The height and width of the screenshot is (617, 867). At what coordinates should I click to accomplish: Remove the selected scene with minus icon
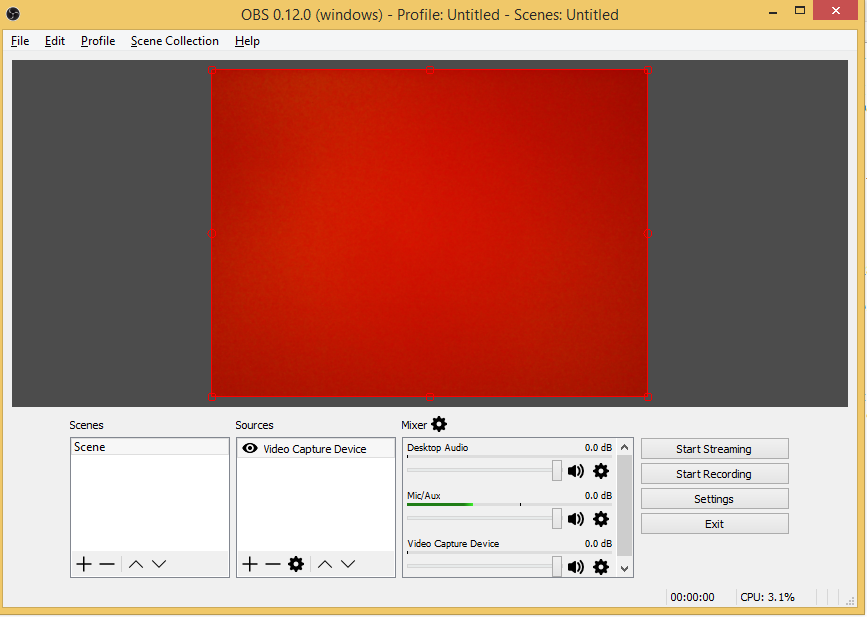pyautogui.click(x=107, y=564)
